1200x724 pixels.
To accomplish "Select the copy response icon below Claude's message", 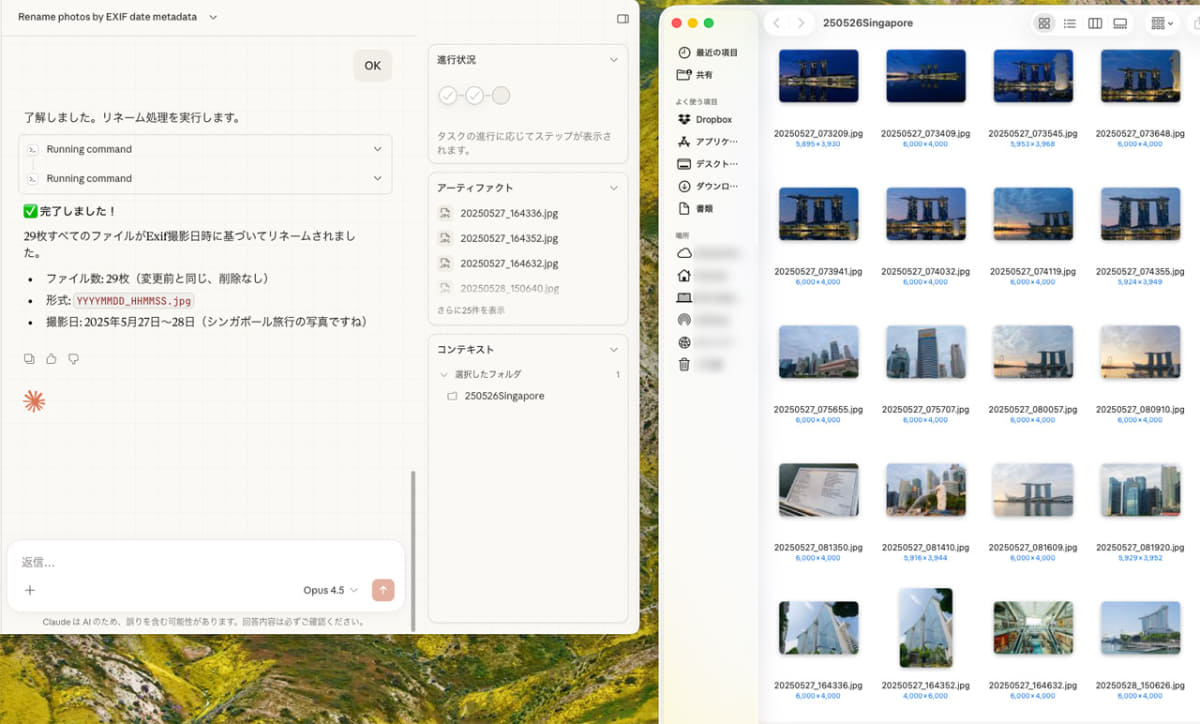I will 30,358.
